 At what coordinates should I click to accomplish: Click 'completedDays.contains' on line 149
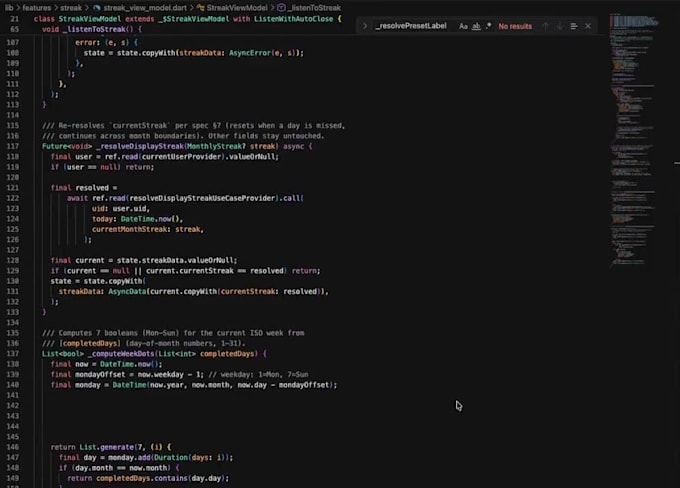point(142,478)
